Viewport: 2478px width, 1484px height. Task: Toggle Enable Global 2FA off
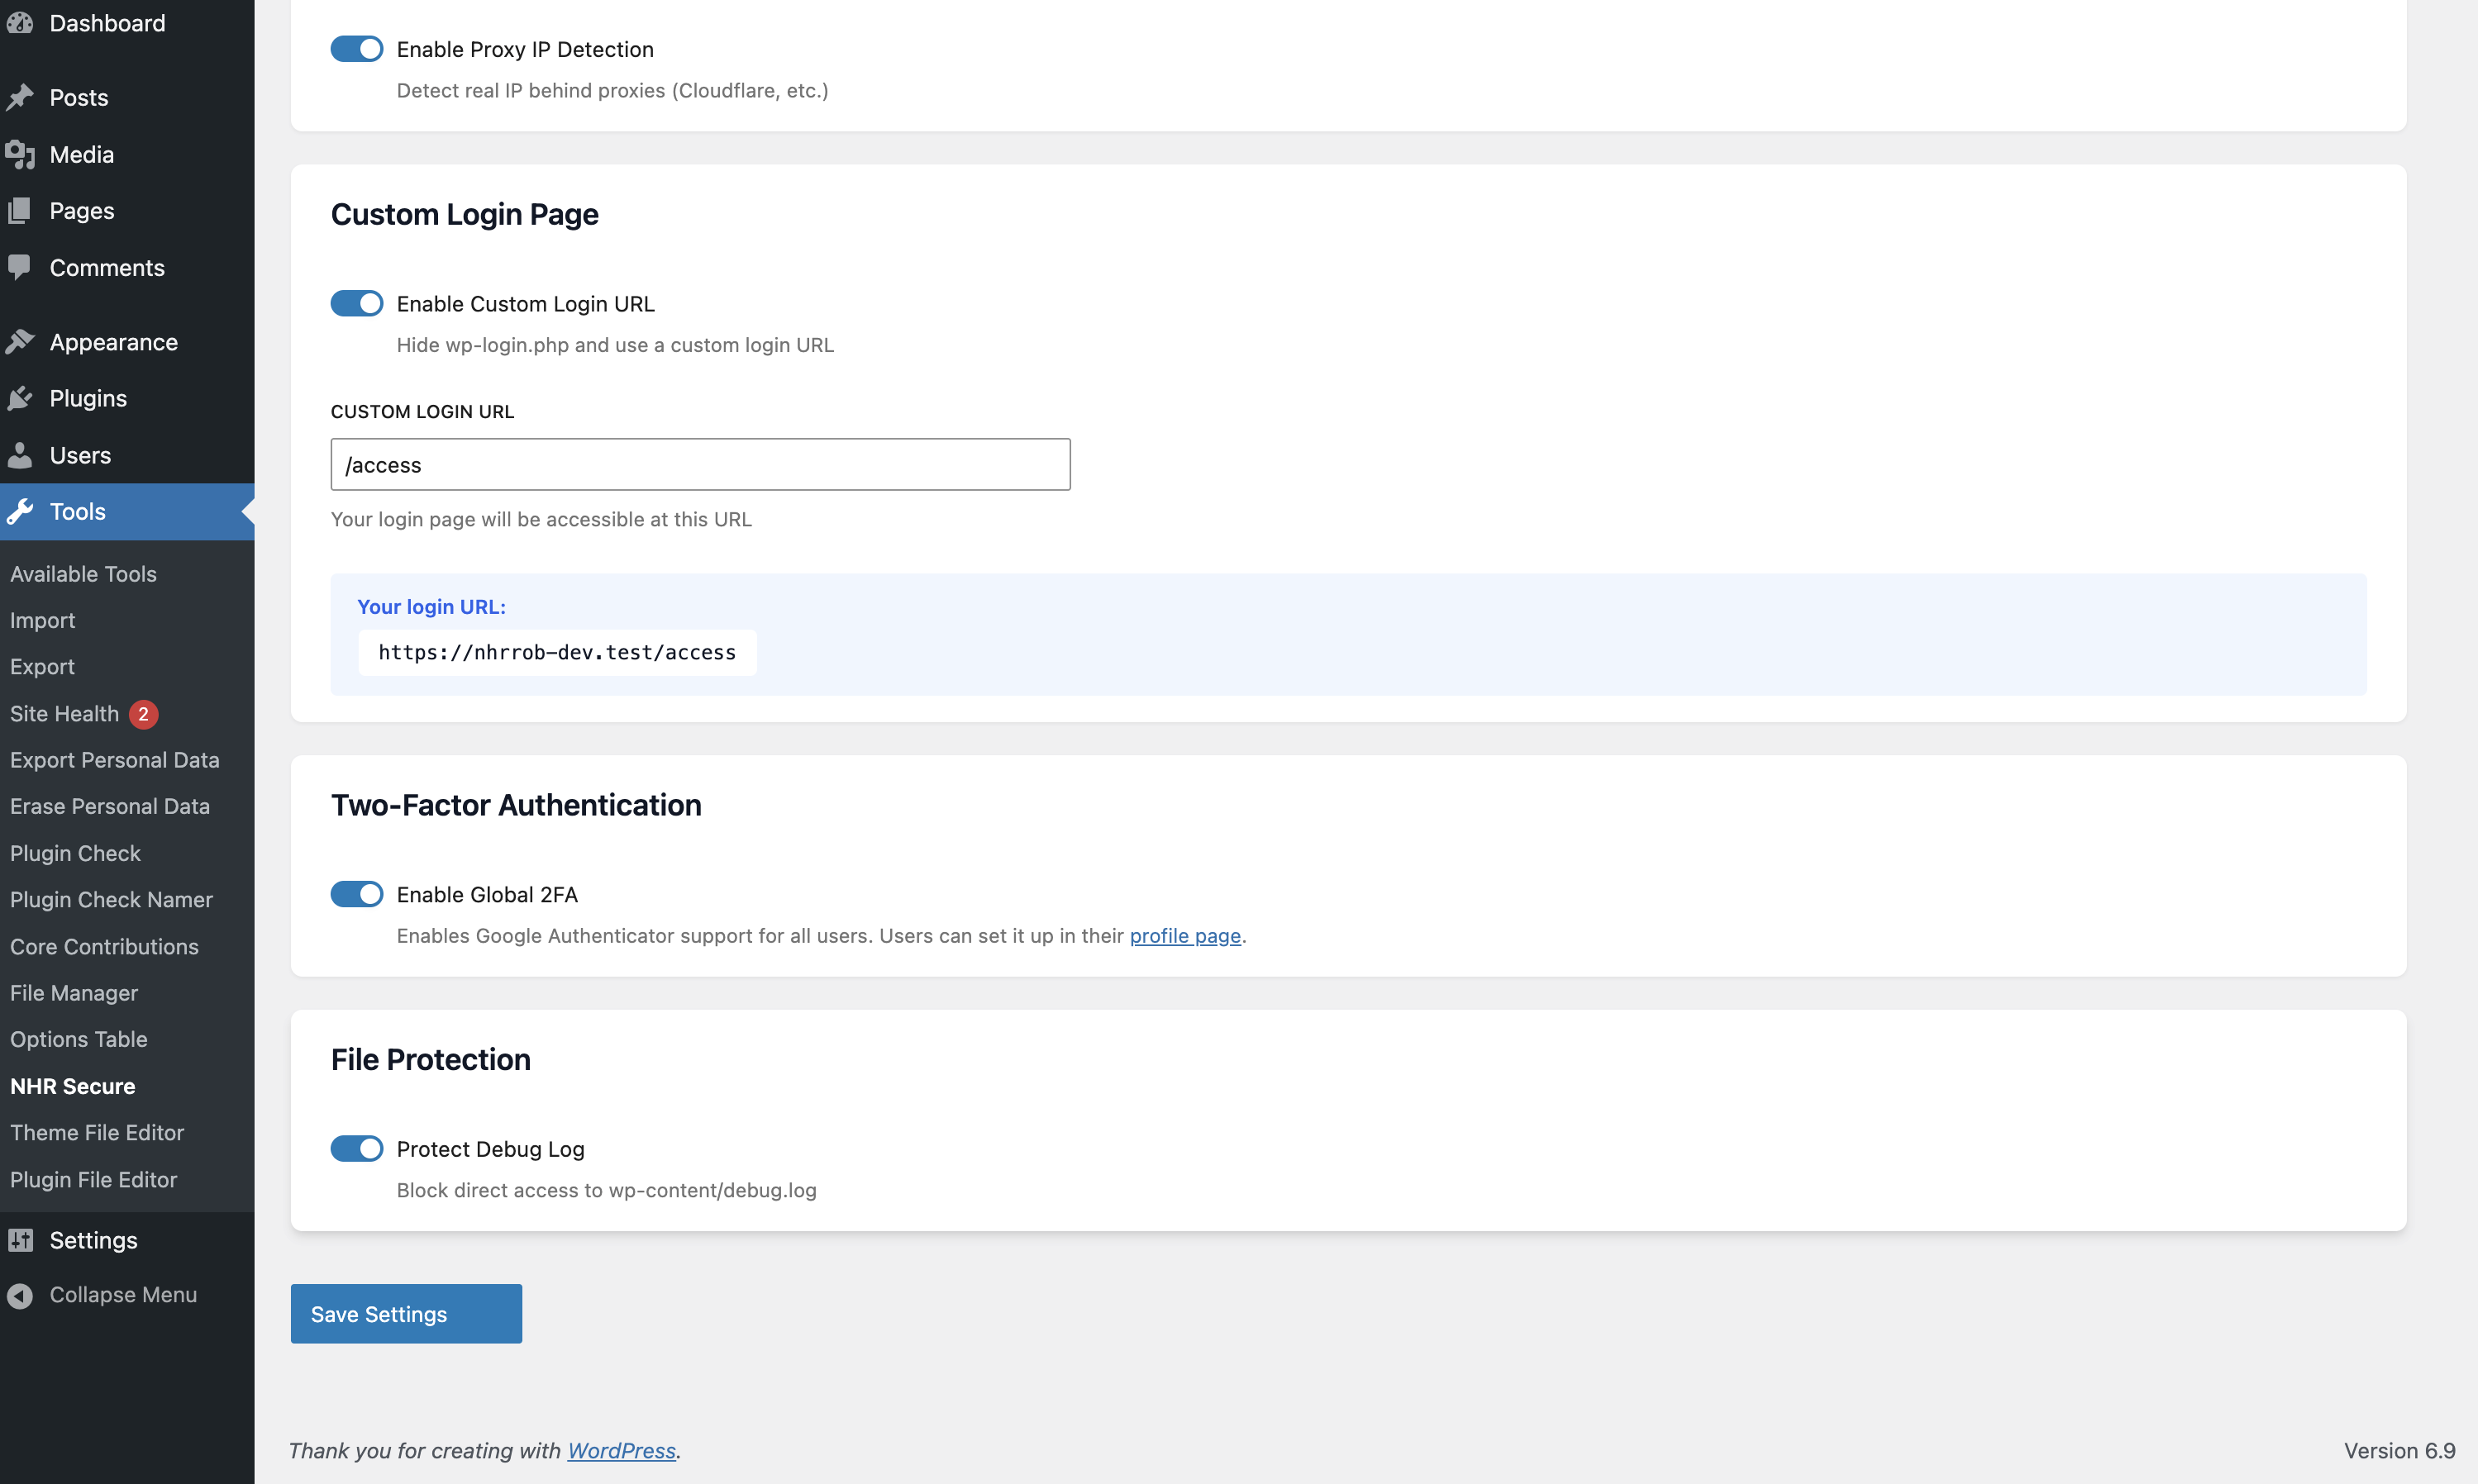[x=356, y=893]
